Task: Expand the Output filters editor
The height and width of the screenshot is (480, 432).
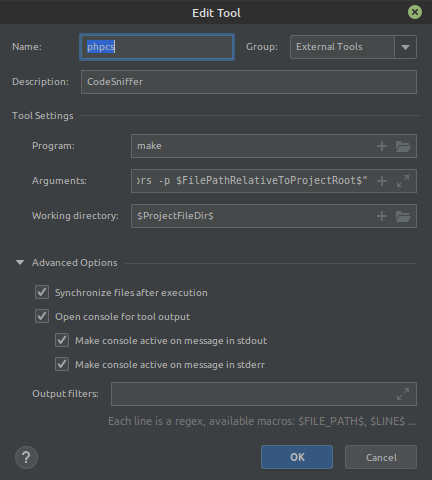Action: (x=403, y=394)
